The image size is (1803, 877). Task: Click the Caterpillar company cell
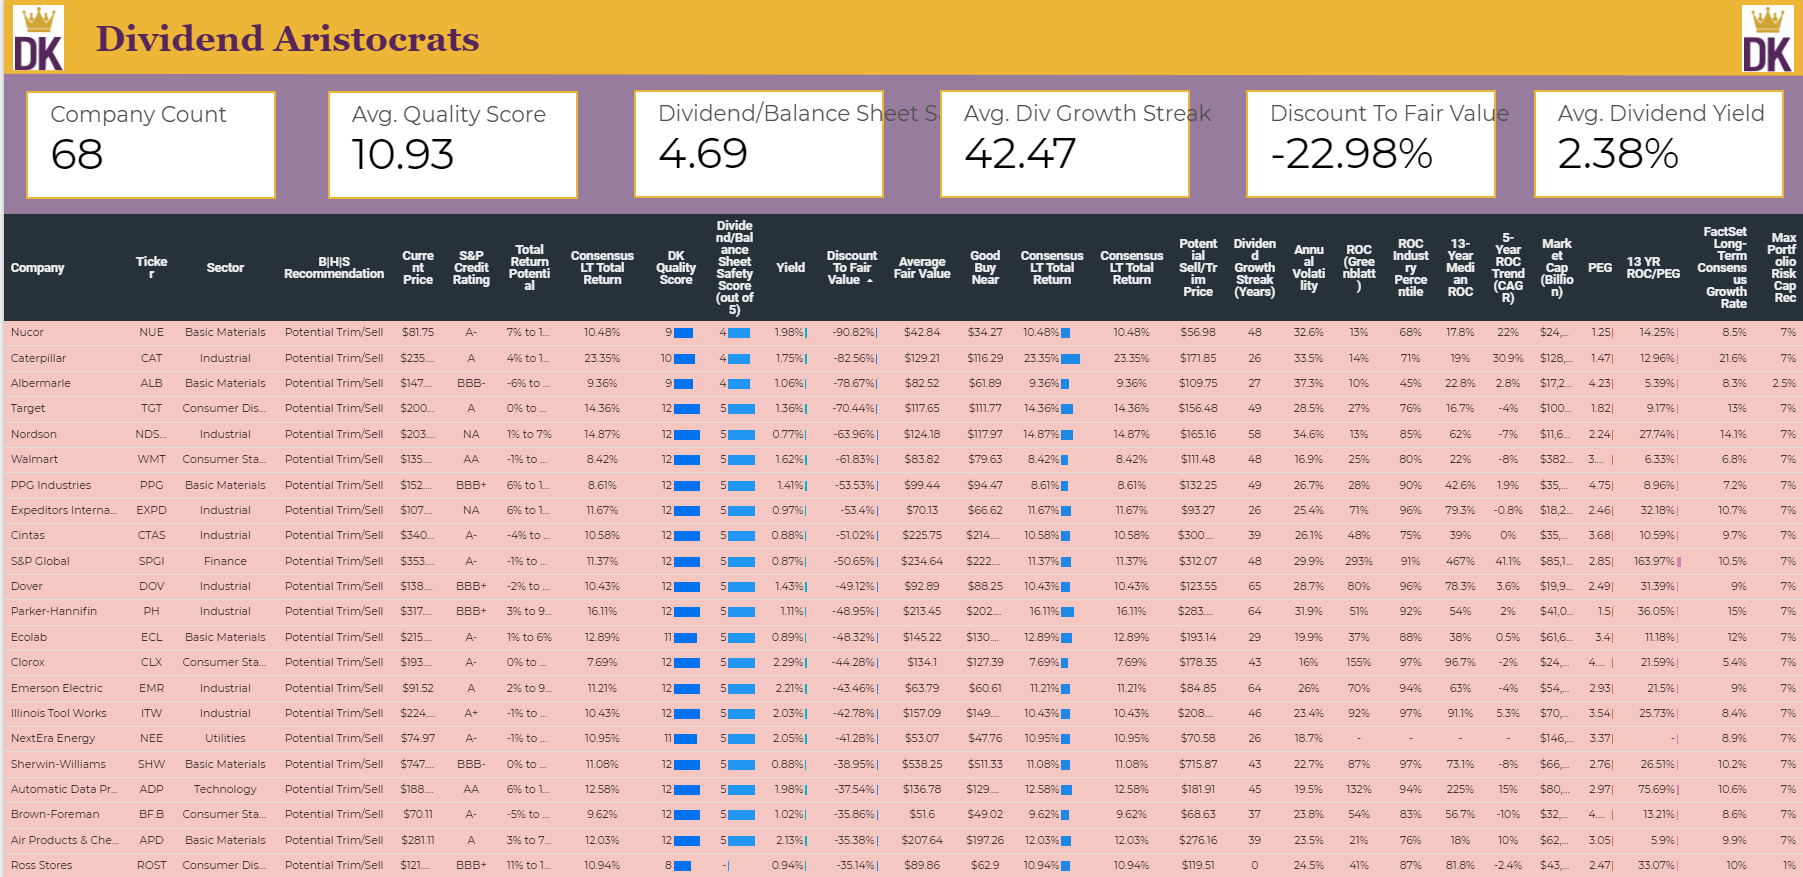click(38, 358)
